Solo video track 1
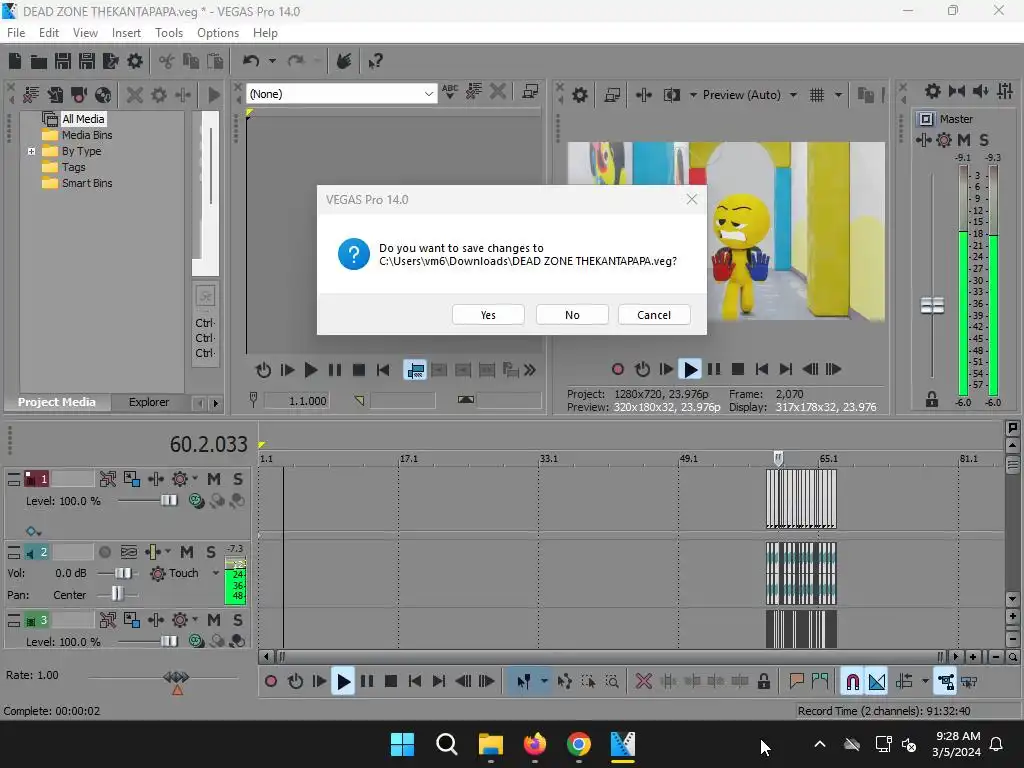This screenshot has width=1024, height=768. (238, 479)
